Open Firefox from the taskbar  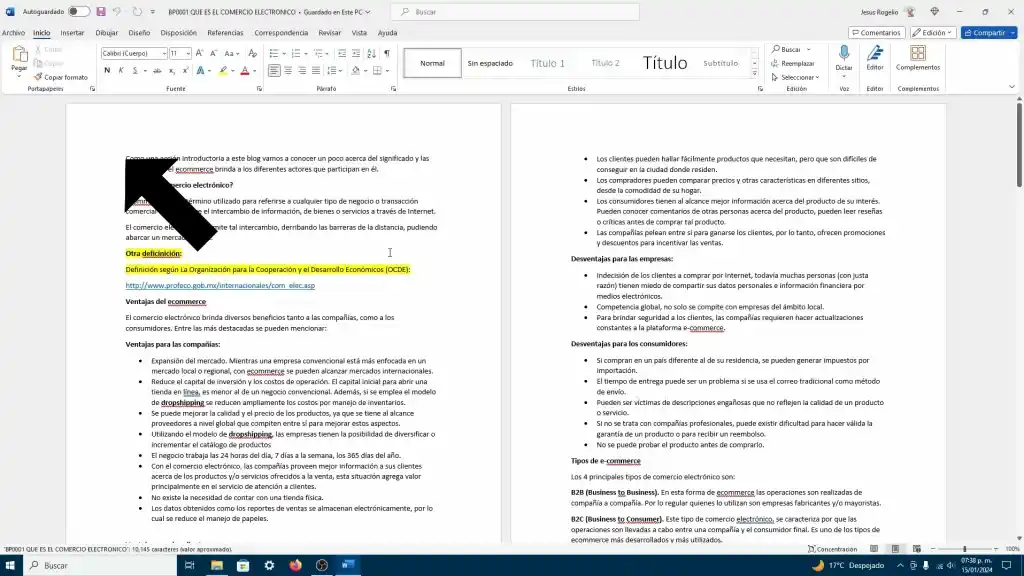pyautogui.click(x=295, y=566)
